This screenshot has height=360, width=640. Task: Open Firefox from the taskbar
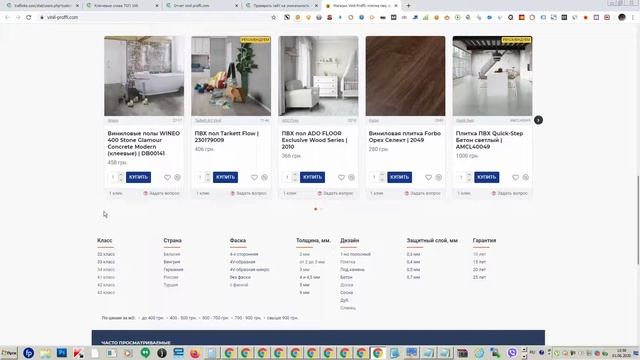coord(195,353)
